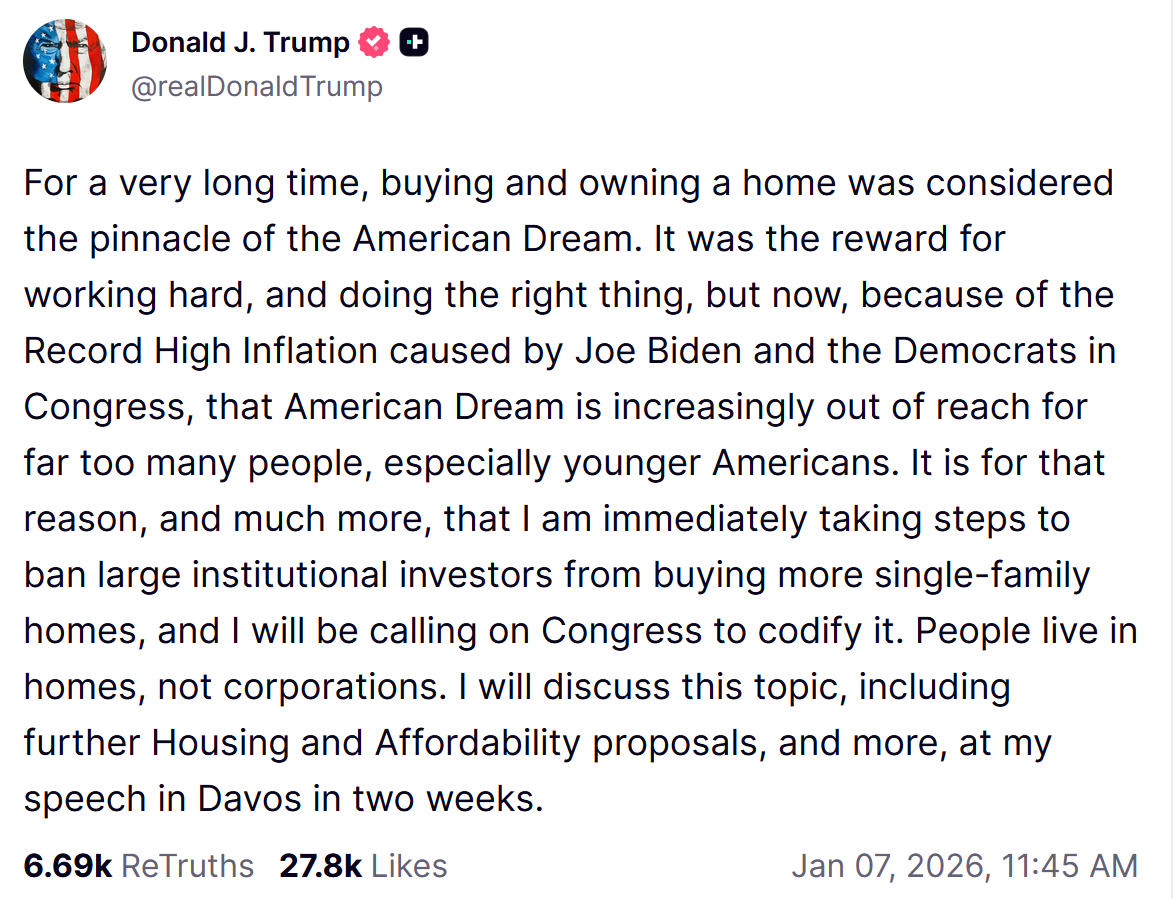This screenshot has width=1174, height=898.
Task: Click the red verified checkmark badge
Action: click(x=375, y=43)
